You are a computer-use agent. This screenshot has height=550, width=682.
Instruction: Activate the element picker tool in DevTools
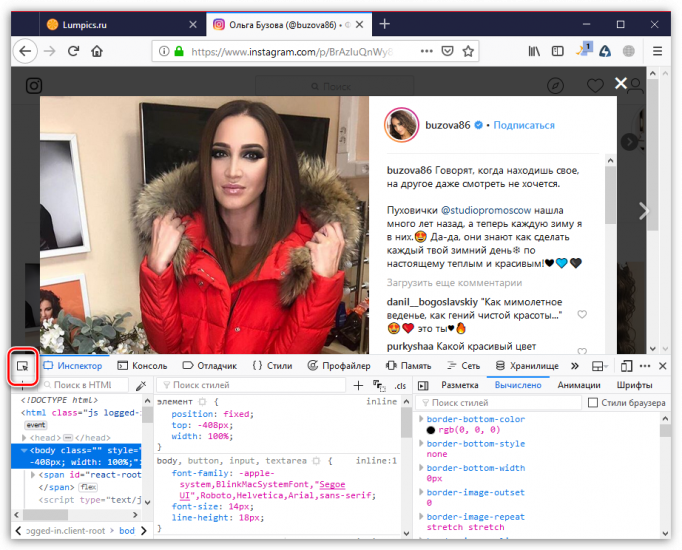click(x=21, y=367)
